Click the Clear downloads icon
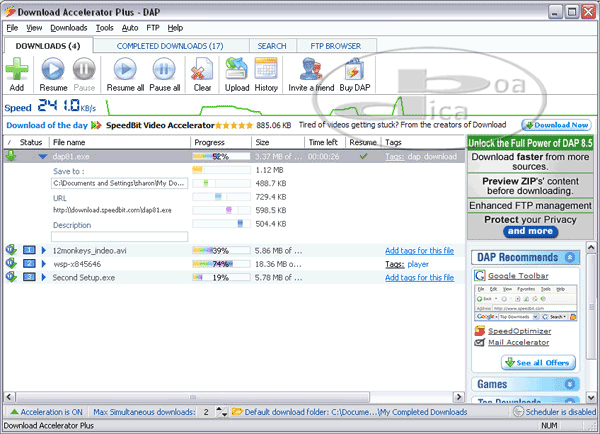600x434 pixels. coord(202,69)
